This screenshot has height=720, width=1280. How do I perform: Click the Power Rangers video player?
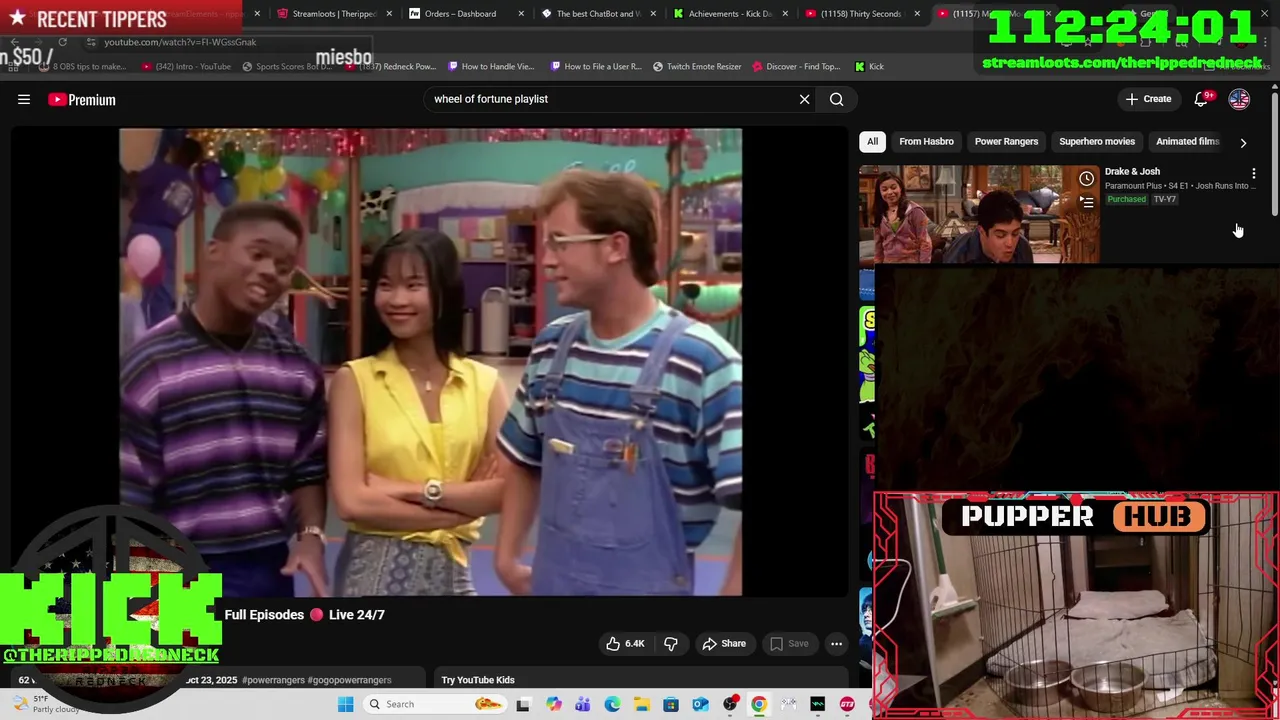pyautogui.click(x=431, y=362)
